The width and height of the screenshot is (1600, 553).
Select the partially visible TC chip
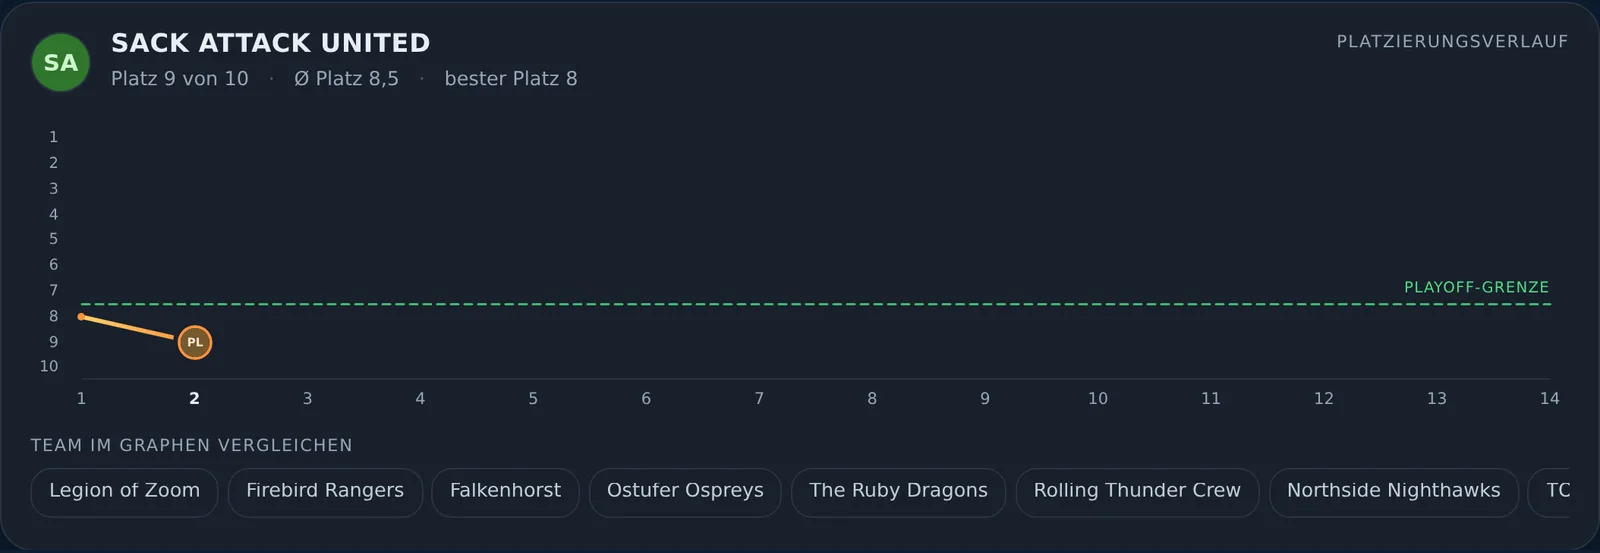coord(1551,492)
